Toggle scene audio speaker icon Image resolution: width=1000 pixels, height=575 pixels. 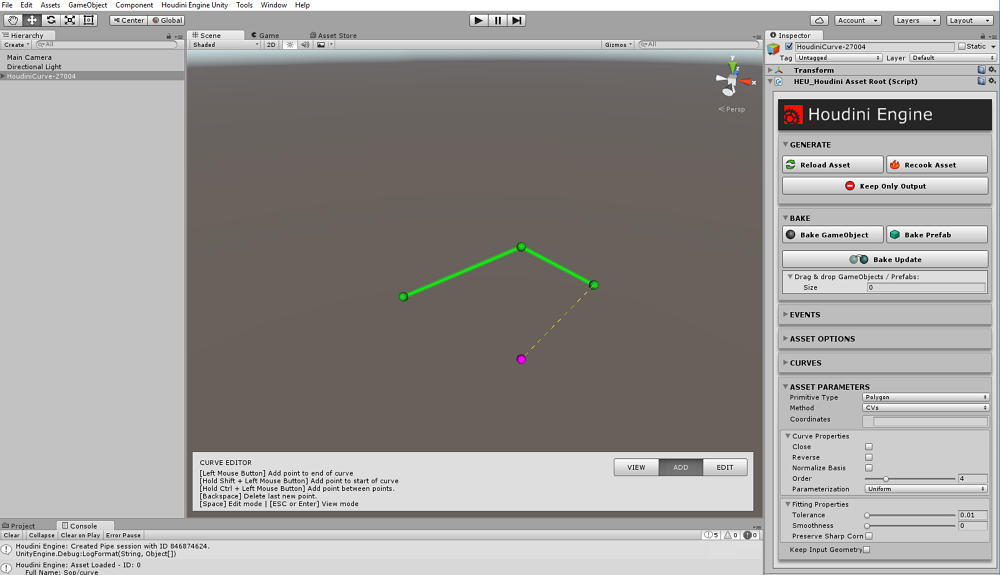coord(305,45)
